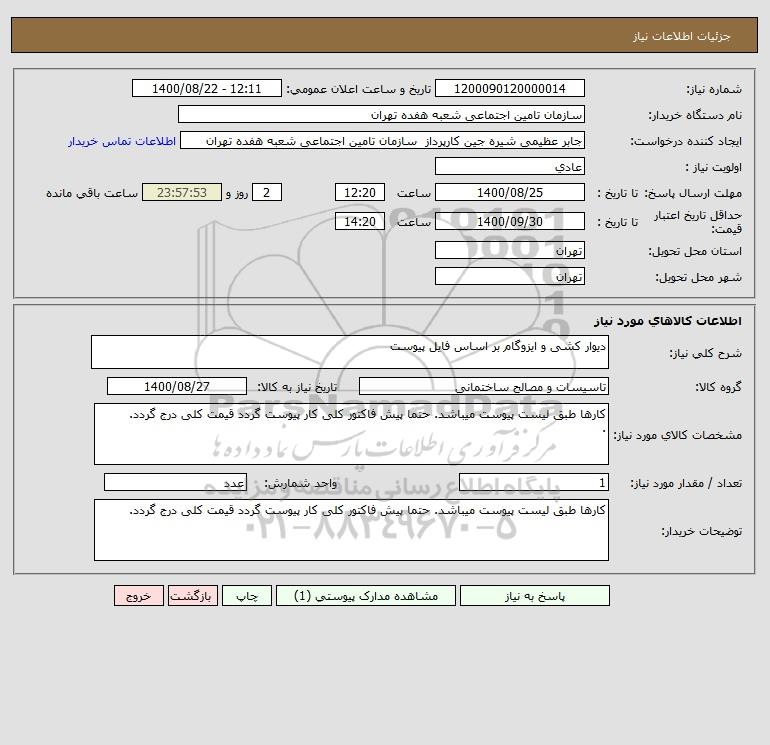Click the need date field 1400/08/27
This screenshot has width=770, height=745.
pyautogui.click(x=177, y=386)
